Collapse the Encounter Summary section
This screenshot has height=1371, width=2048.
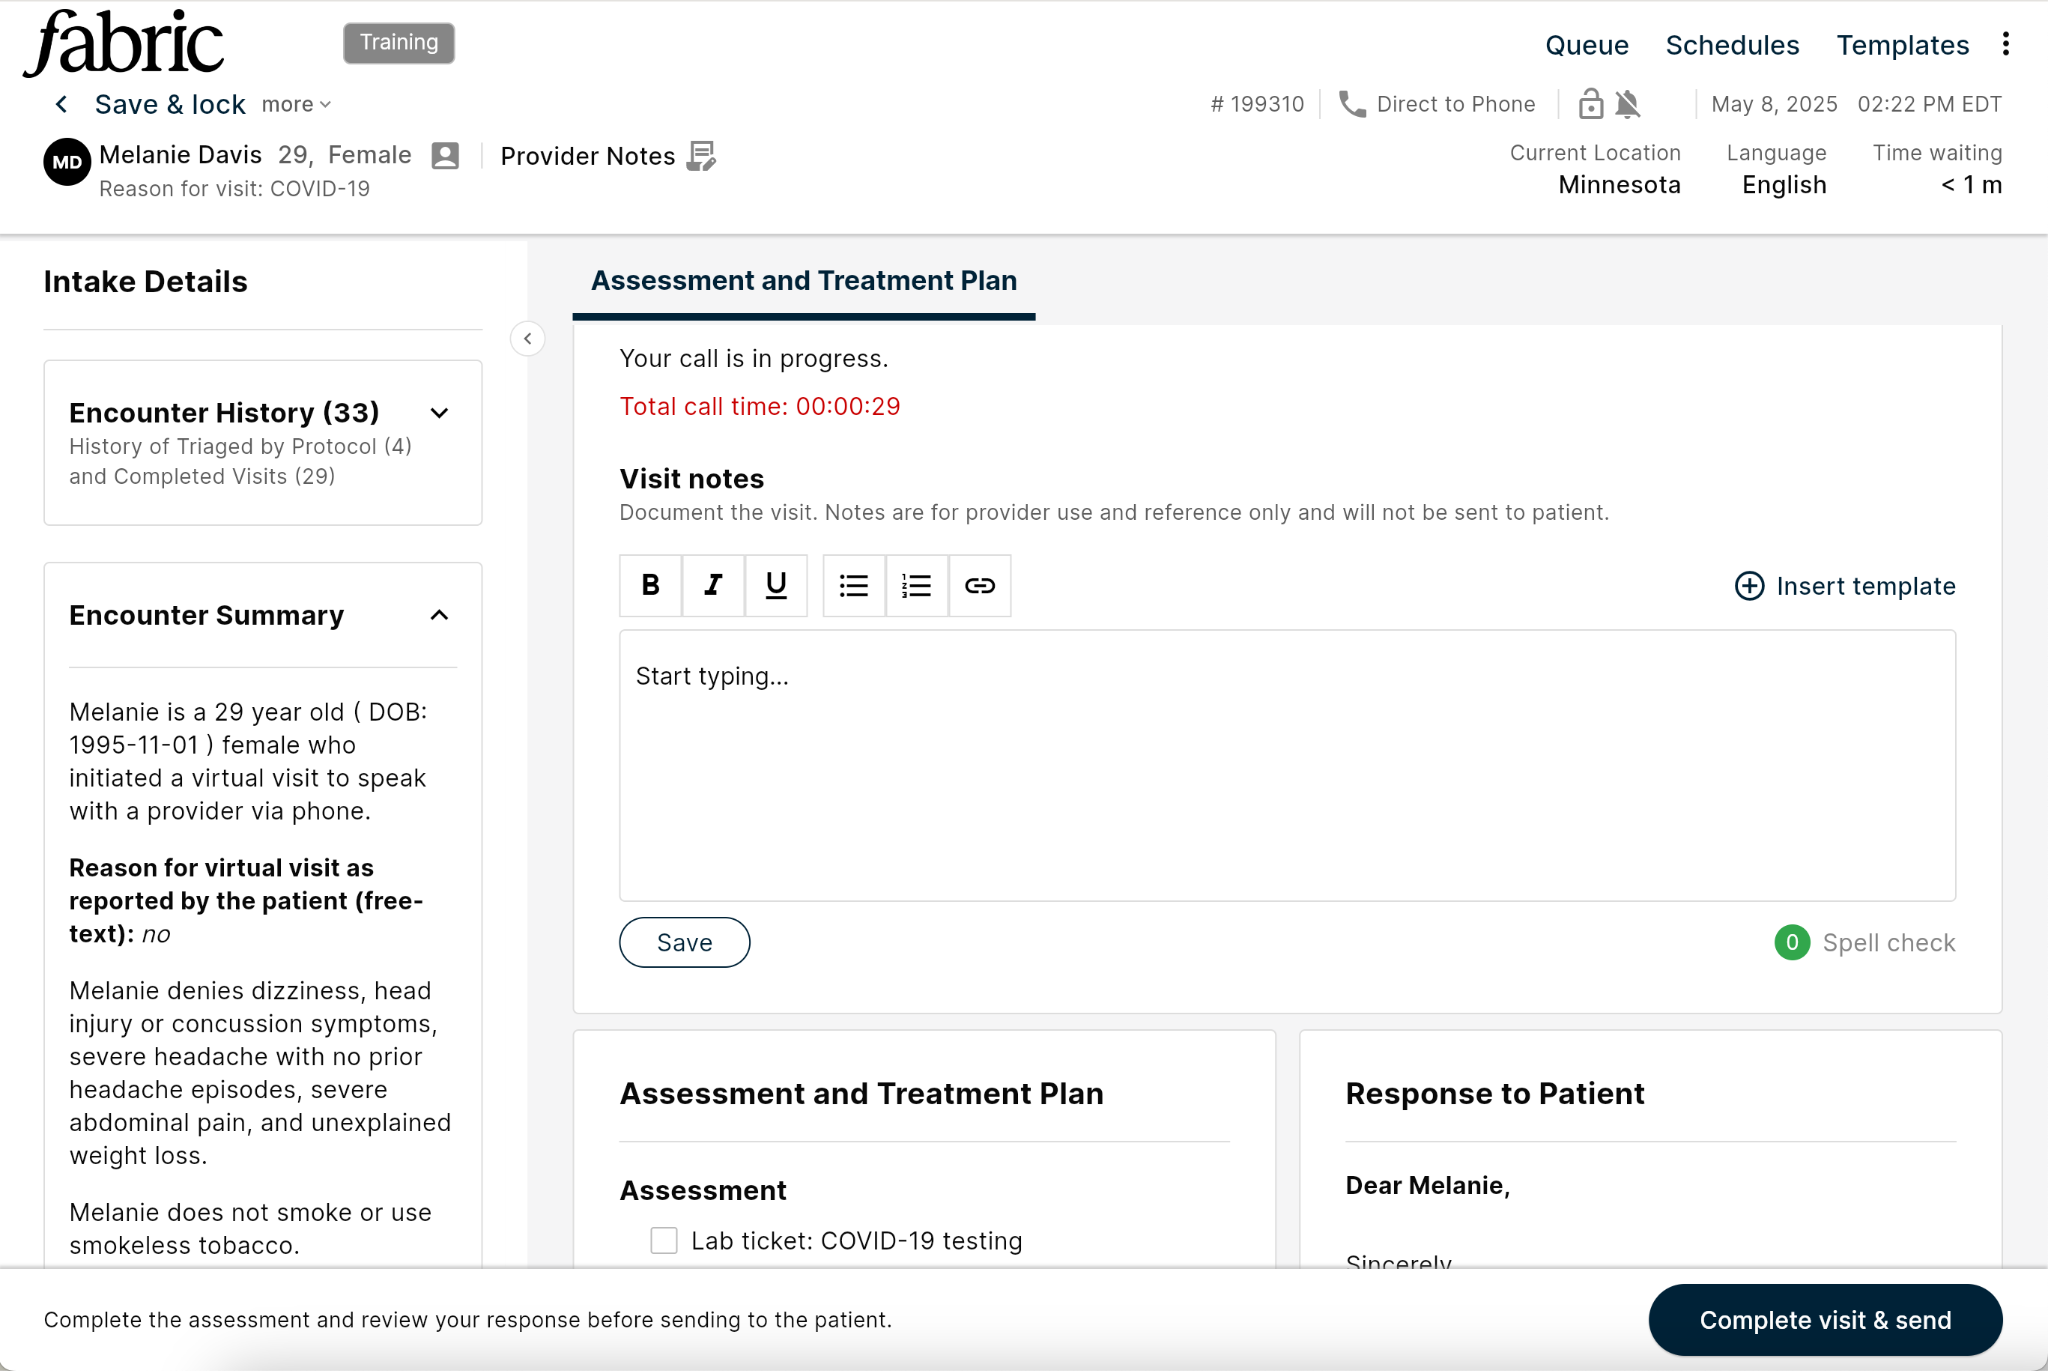point(439,615)
